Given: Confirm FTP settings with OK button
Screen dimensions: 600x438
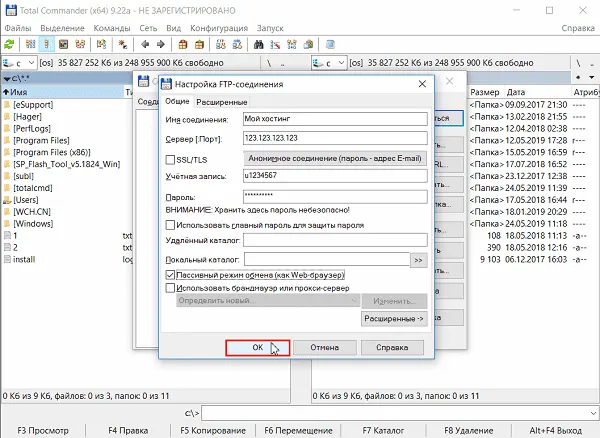Looking at the screenshot, I should pos(258,347).
